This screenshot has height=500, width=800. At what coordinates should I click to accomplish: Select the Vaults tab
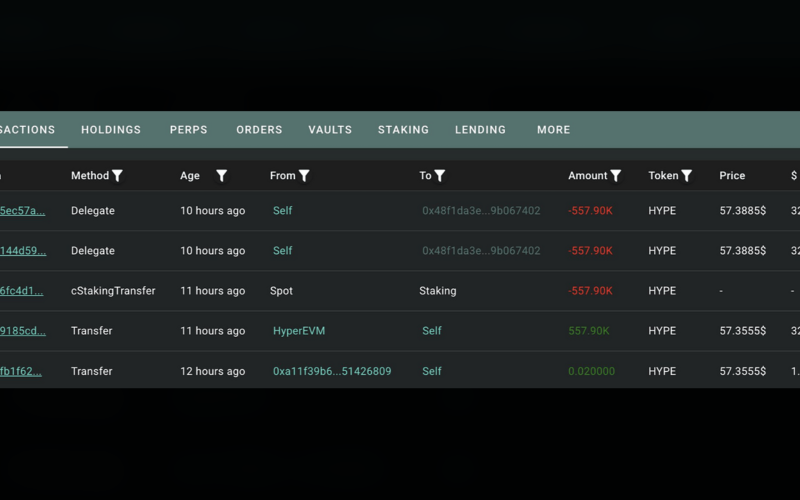[x=330, y=130]
